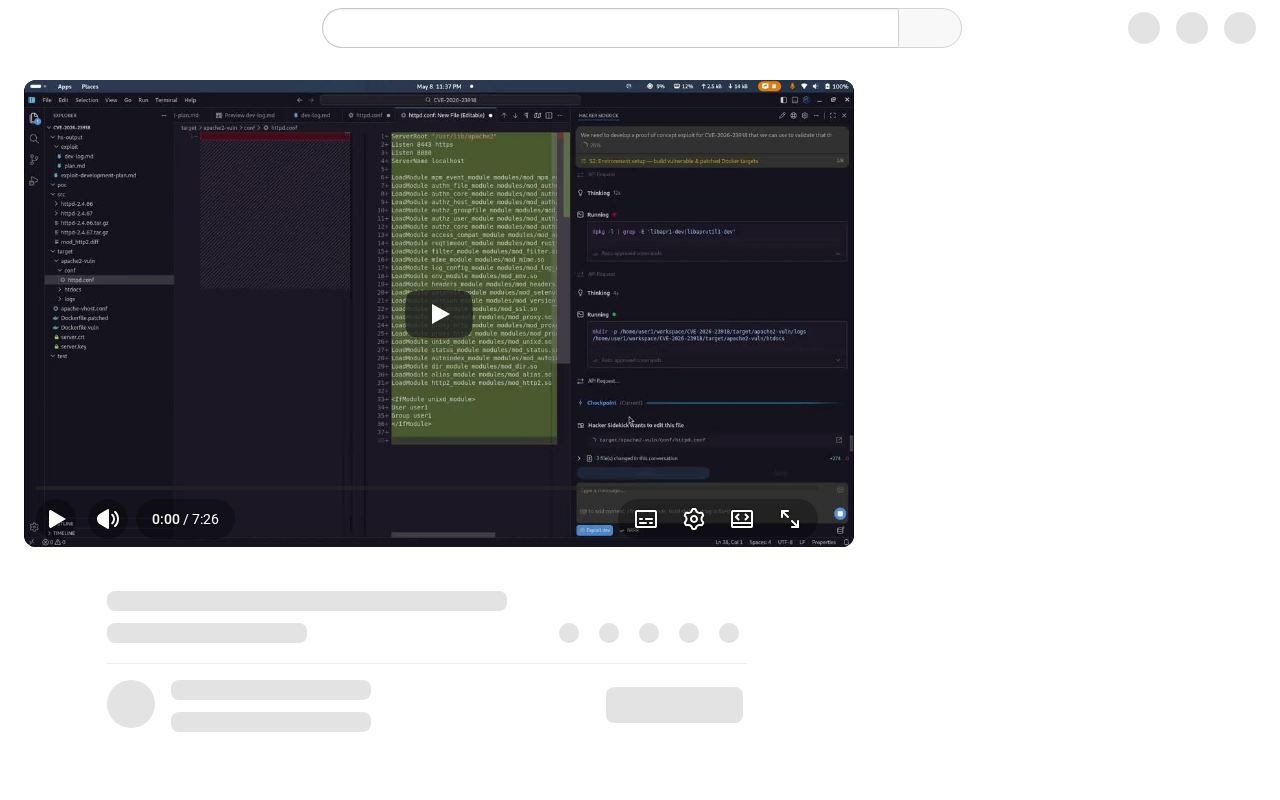Switch to theater mode view
This screenshot has height=800, width=1280.
(742, 519)
